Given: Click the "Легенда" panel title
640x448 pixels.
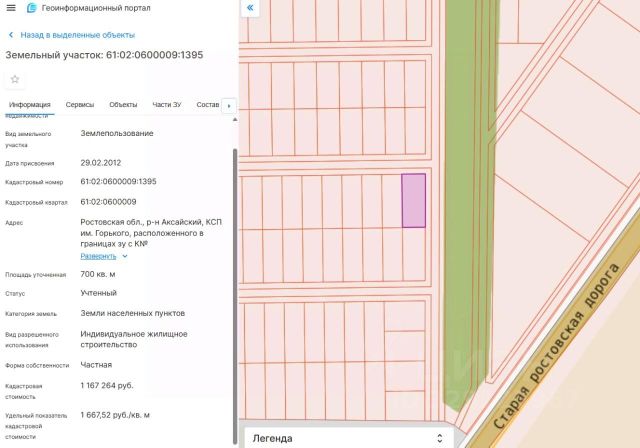Looking at the screenshot, I should click(272, 439).
